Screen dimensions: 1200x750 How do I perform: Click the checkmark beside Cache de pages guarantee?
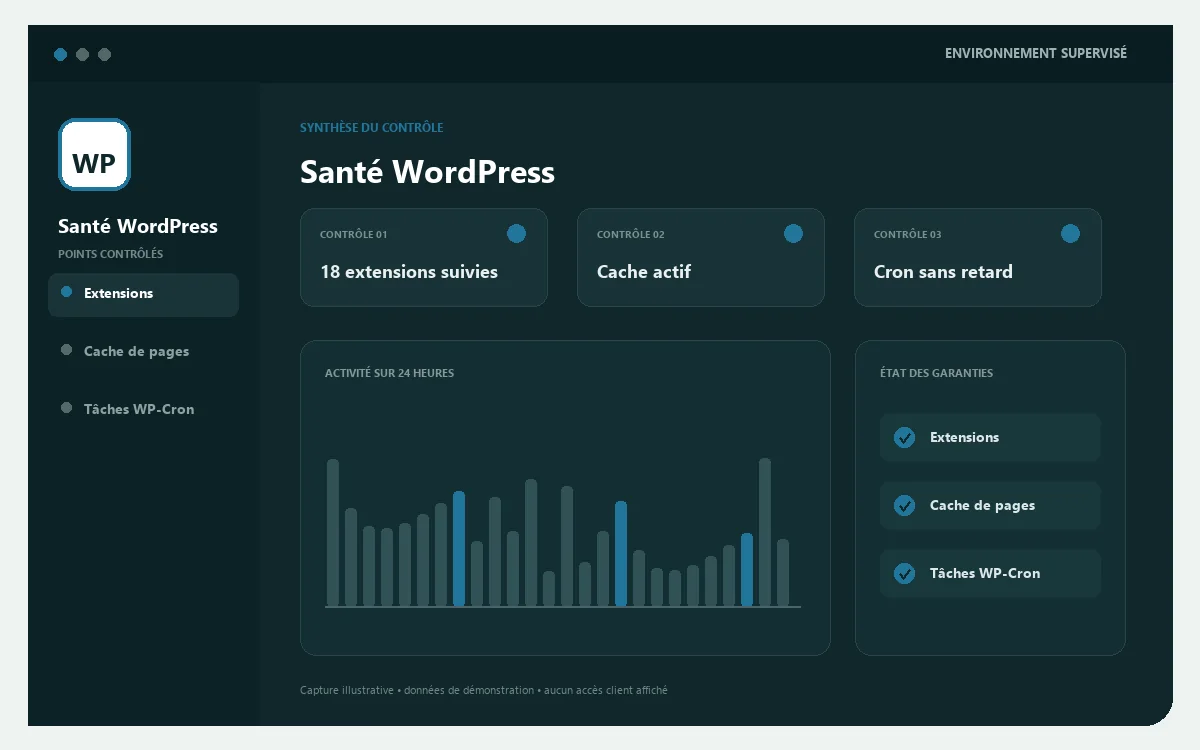tap(904, 505)
